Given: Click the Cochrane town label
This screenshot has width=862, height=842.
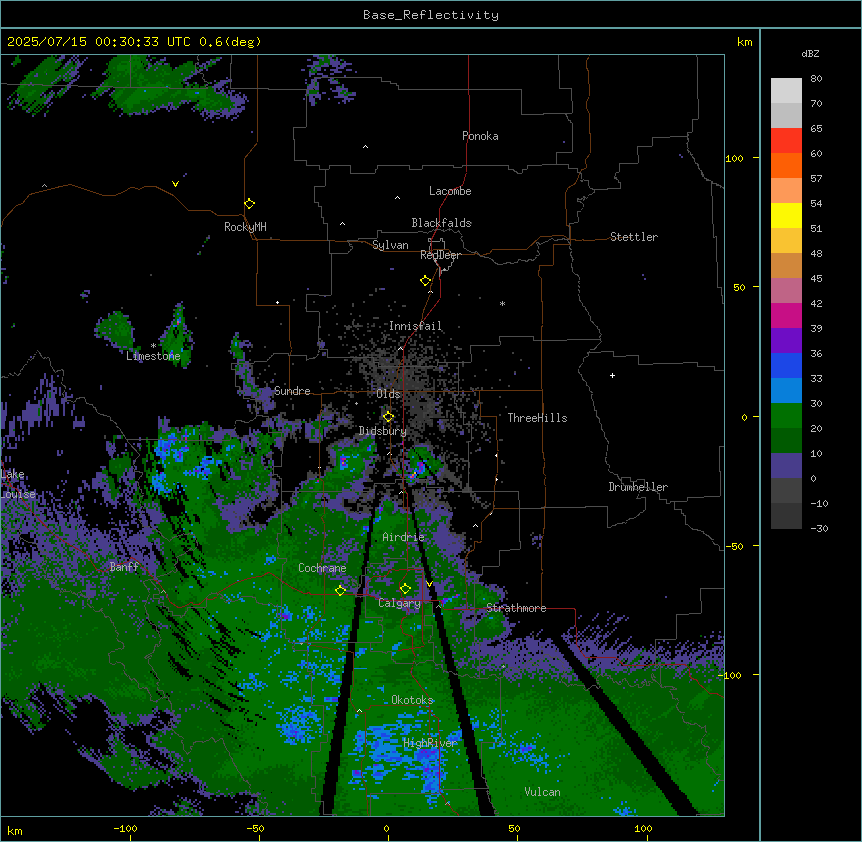Looking at the screenshot, I should click(322, 568).
